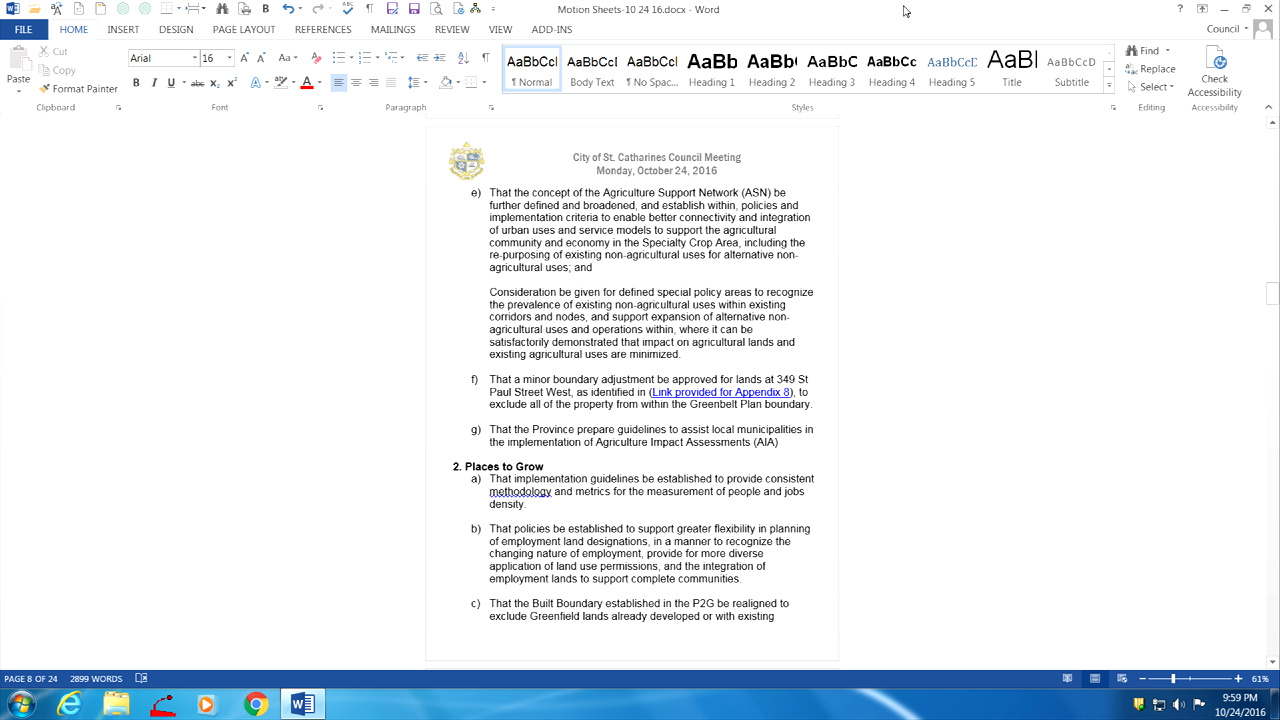This screenshot has width=1280, height=720.
Task: Toggle Underline formatting
Action: tap(171, 83)
